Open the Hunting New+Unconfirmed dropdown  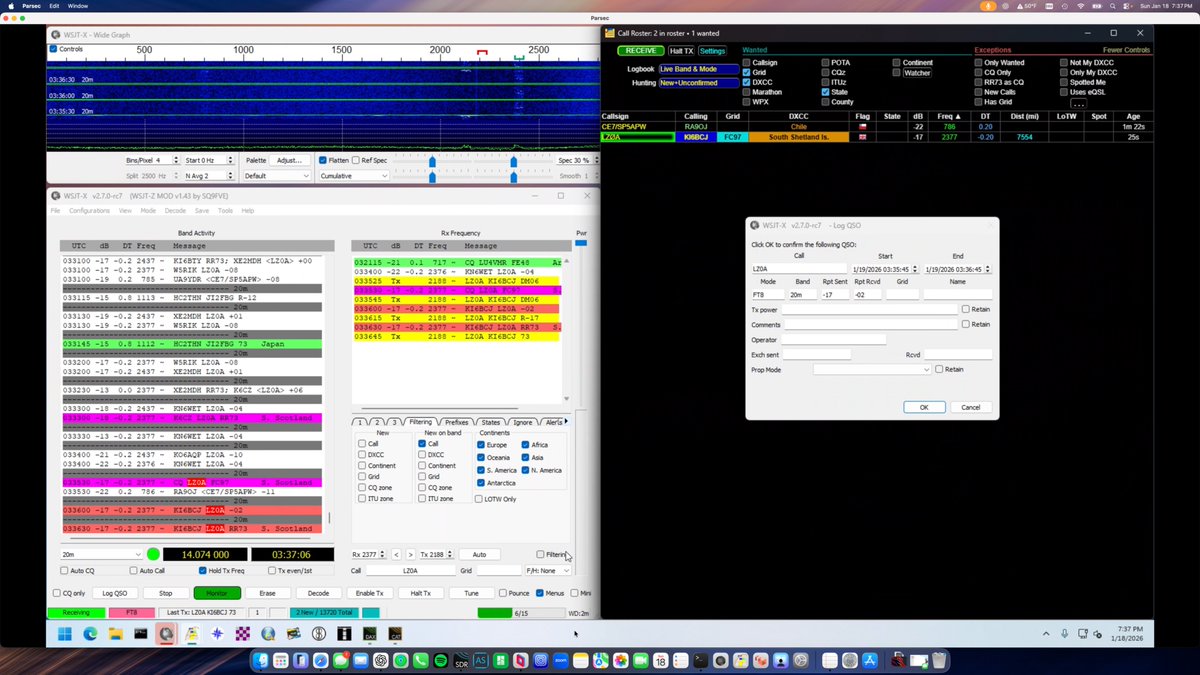698,82
